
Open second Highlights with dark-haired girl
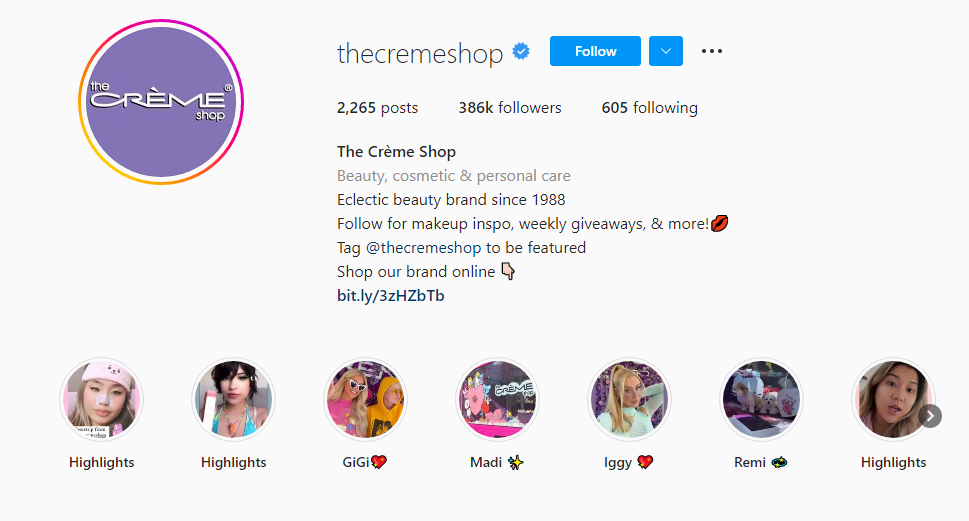coord(234,399)
